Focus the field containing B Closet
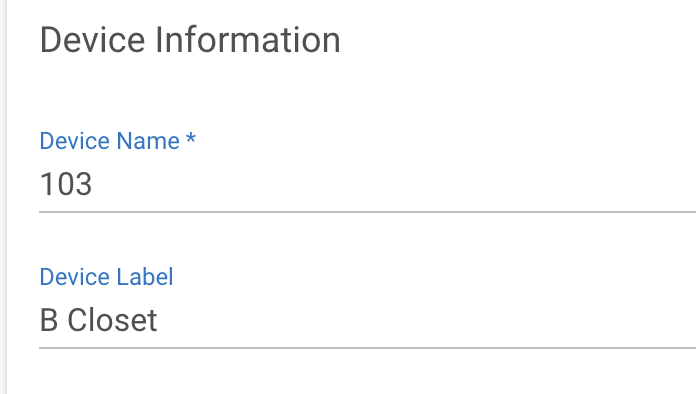Image resolution: width=696 pixels, height=394 pixels. tap(368, 320)
